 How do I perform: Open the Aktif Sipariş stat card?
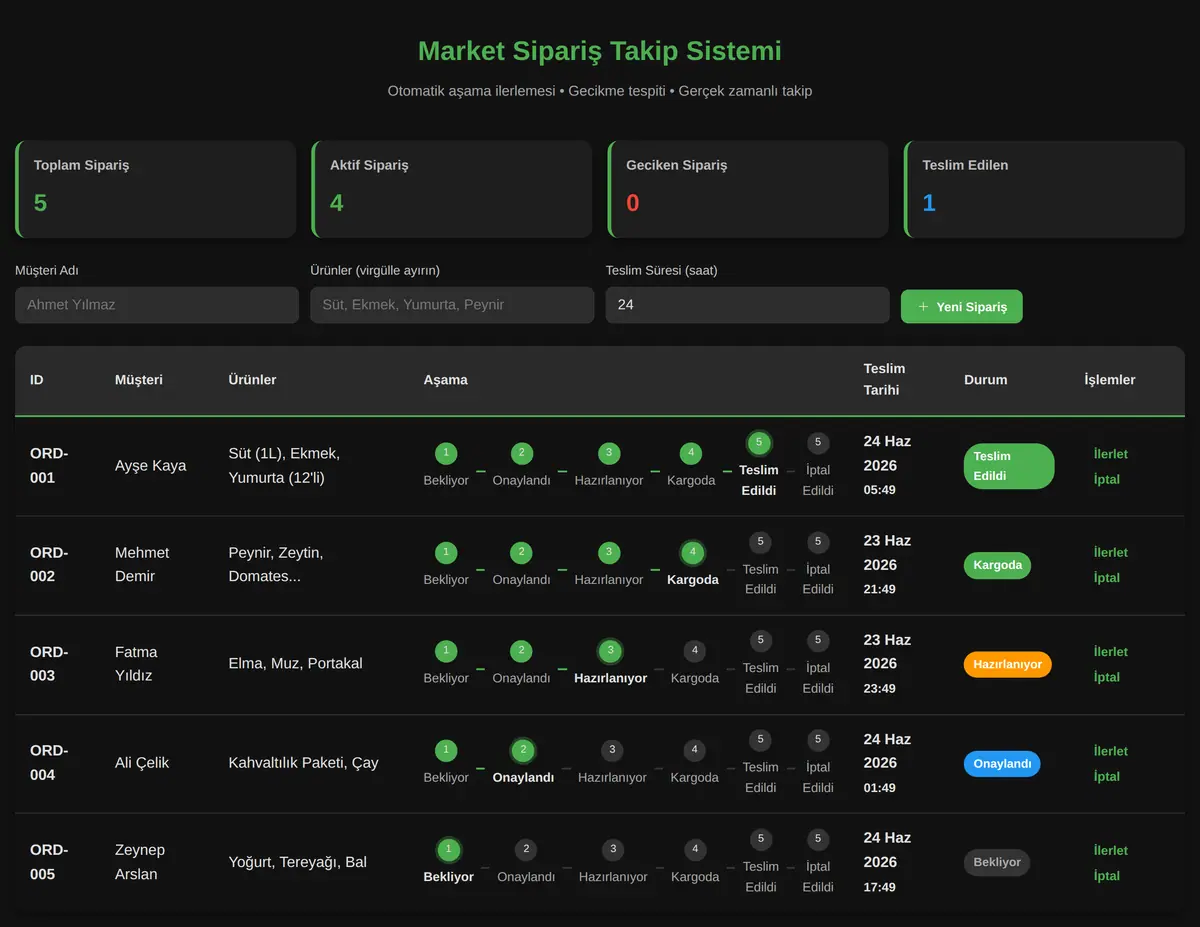452,189
